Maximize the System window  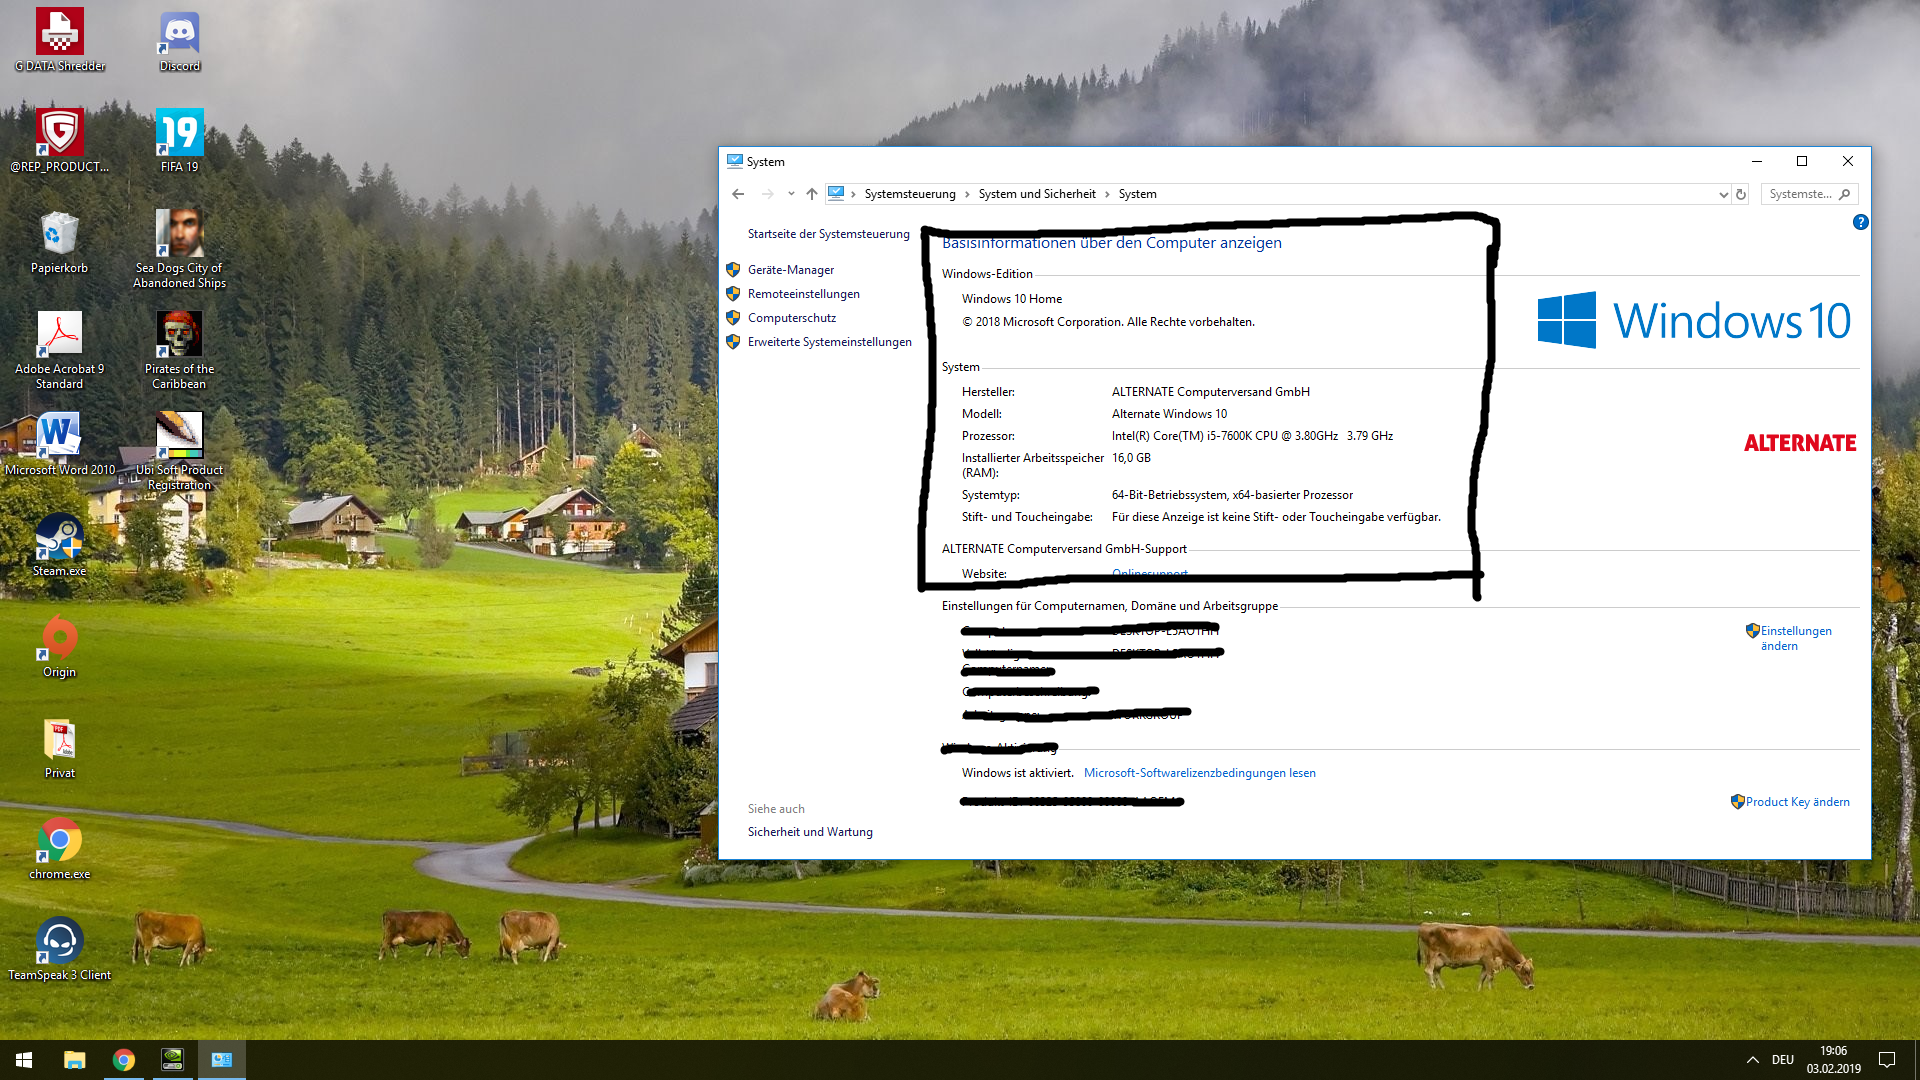[x=1802, y=161]
